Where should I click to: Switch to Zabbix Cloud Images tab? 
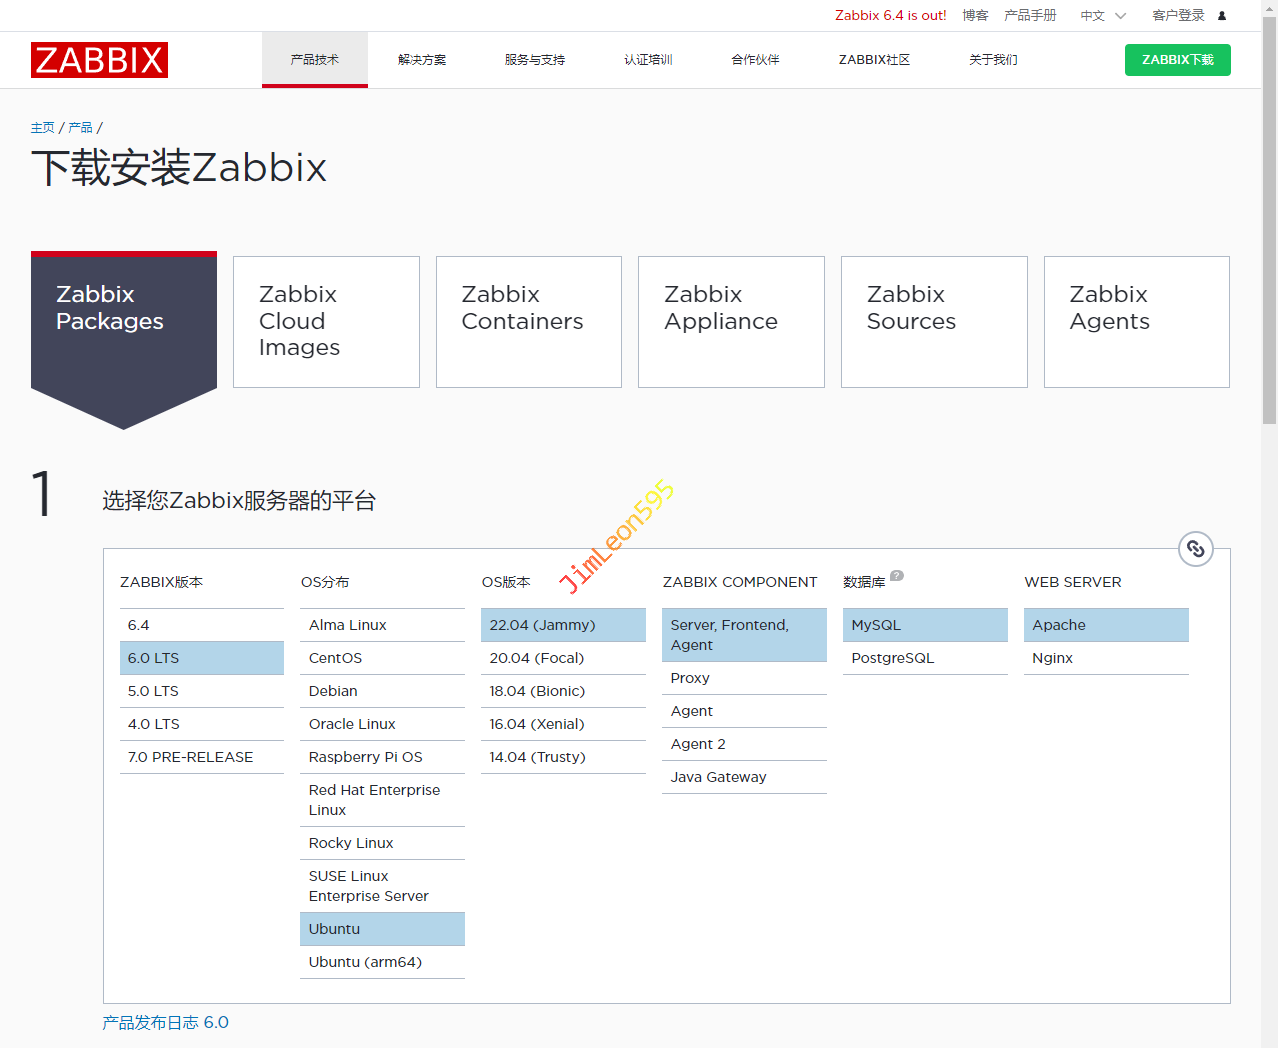click(x=326, y=321)
